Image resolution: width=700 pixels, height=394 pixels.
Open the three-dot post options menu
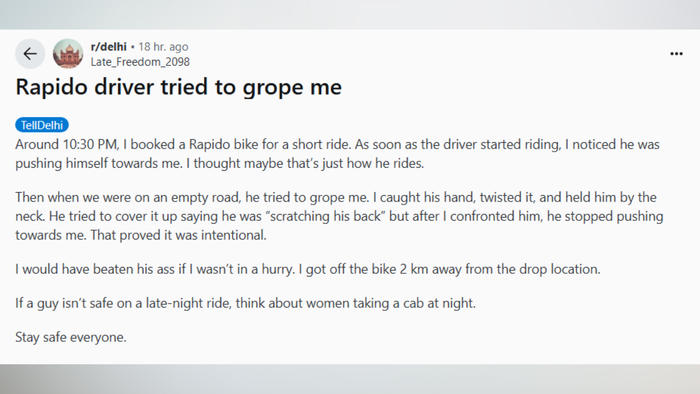click(676, 54)
